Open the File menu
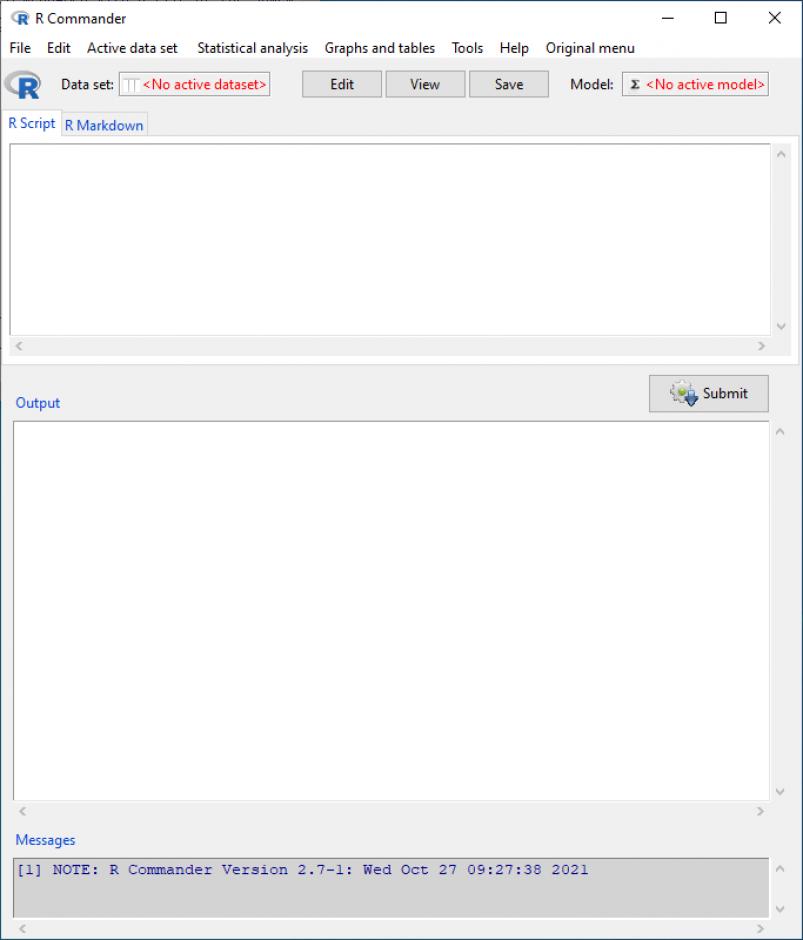 point(20,48)
